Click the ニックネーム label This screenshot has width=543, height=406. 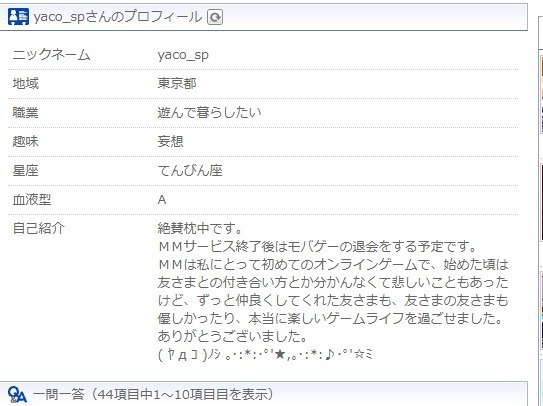click(51, 55)
